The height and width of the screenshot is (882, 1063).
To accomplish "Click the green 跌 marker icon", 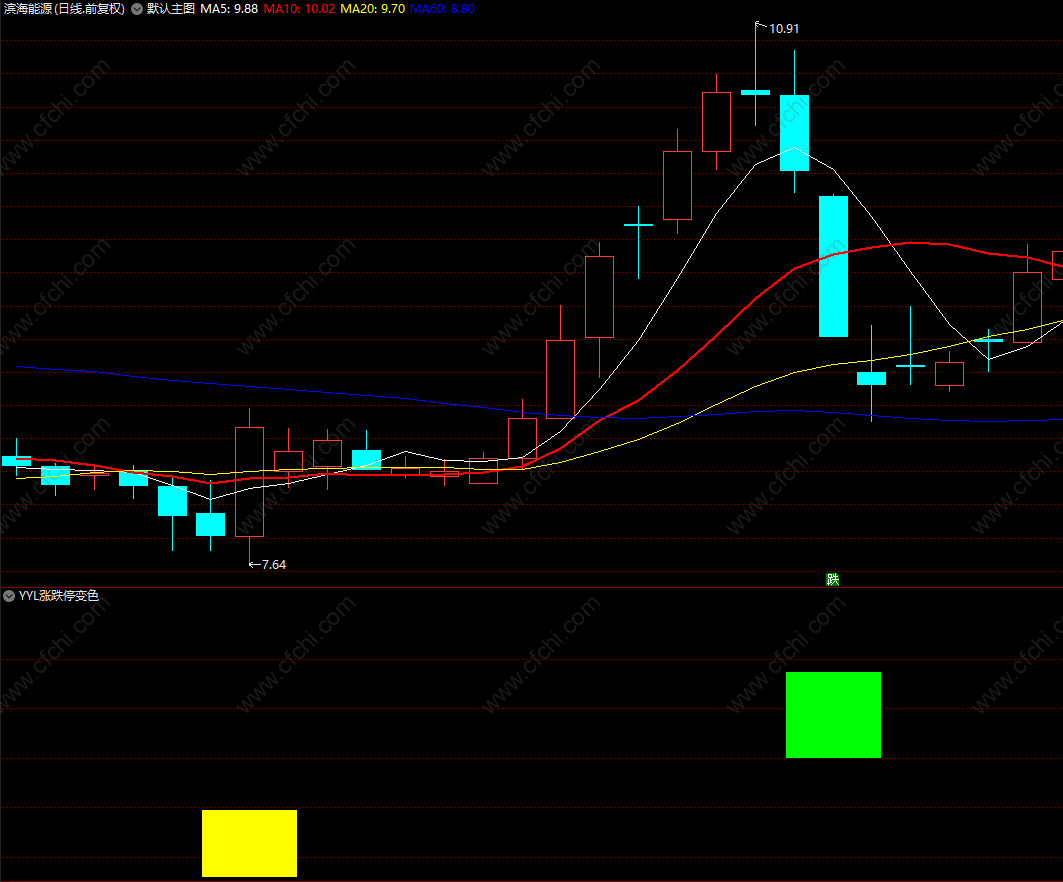I will pyautogui.click(x=833, y=580).
